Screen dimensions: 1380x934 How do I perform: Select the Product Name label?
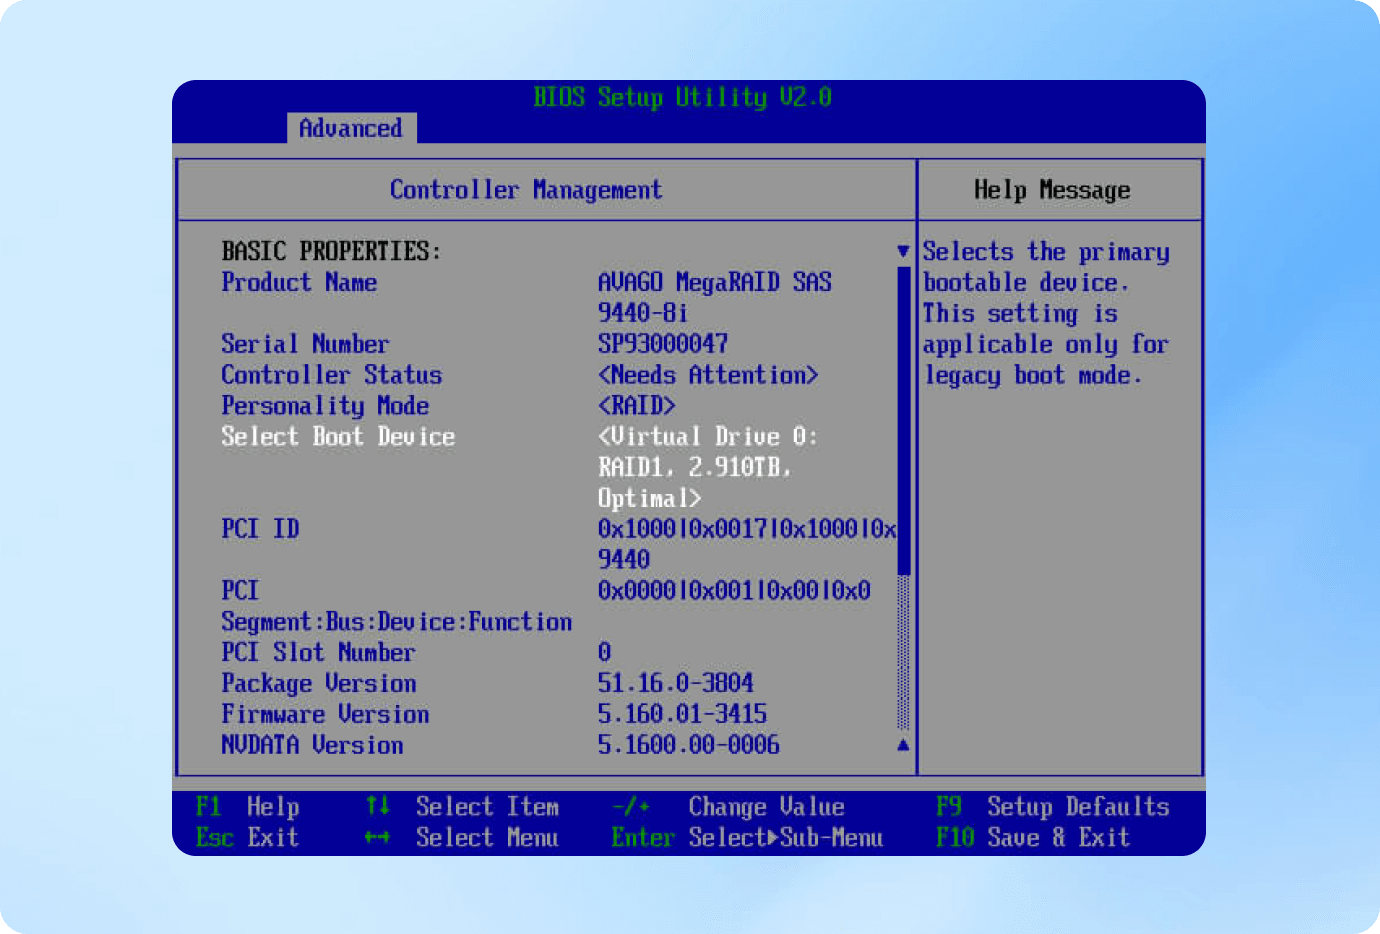pos(299,283)
